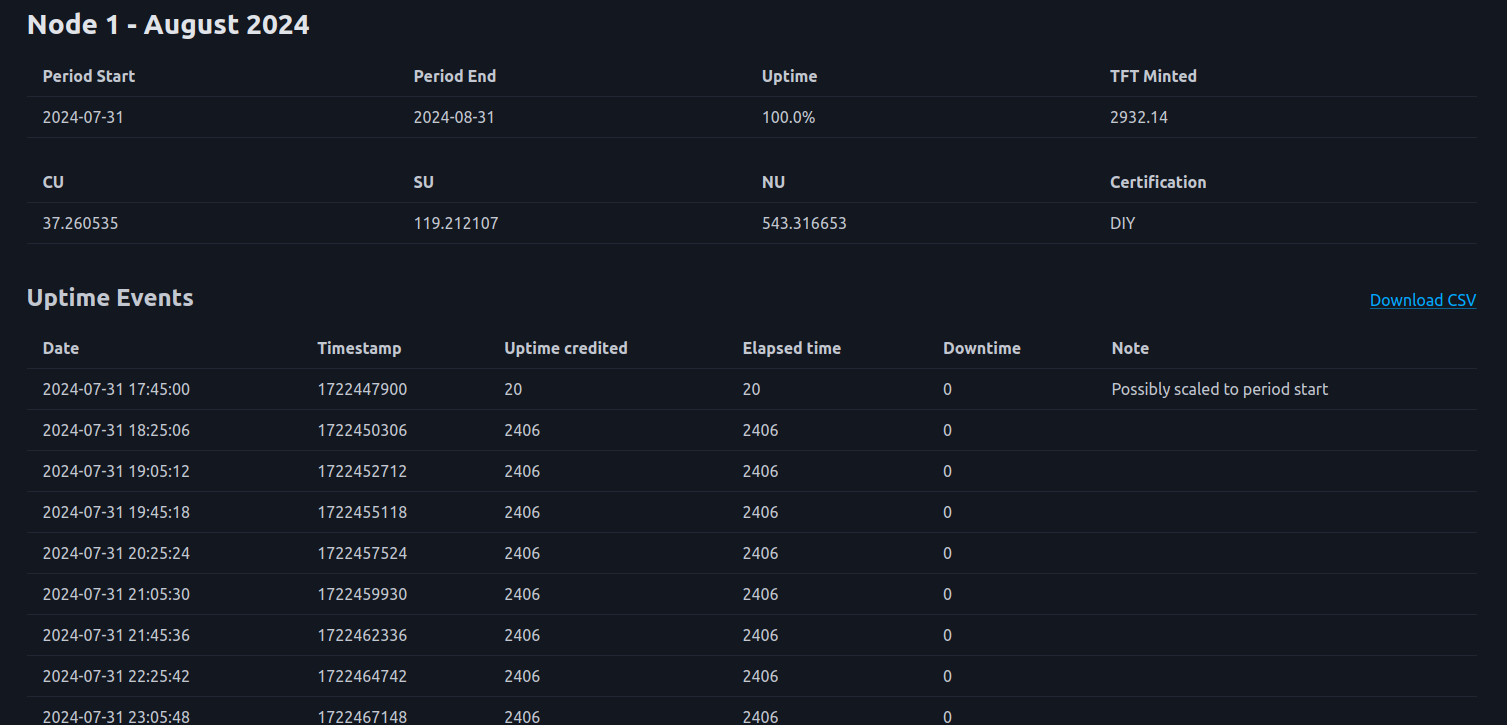
Task: Select the 2024-07-31 20:25:24 date cell
Action: (x=116, y=553)
